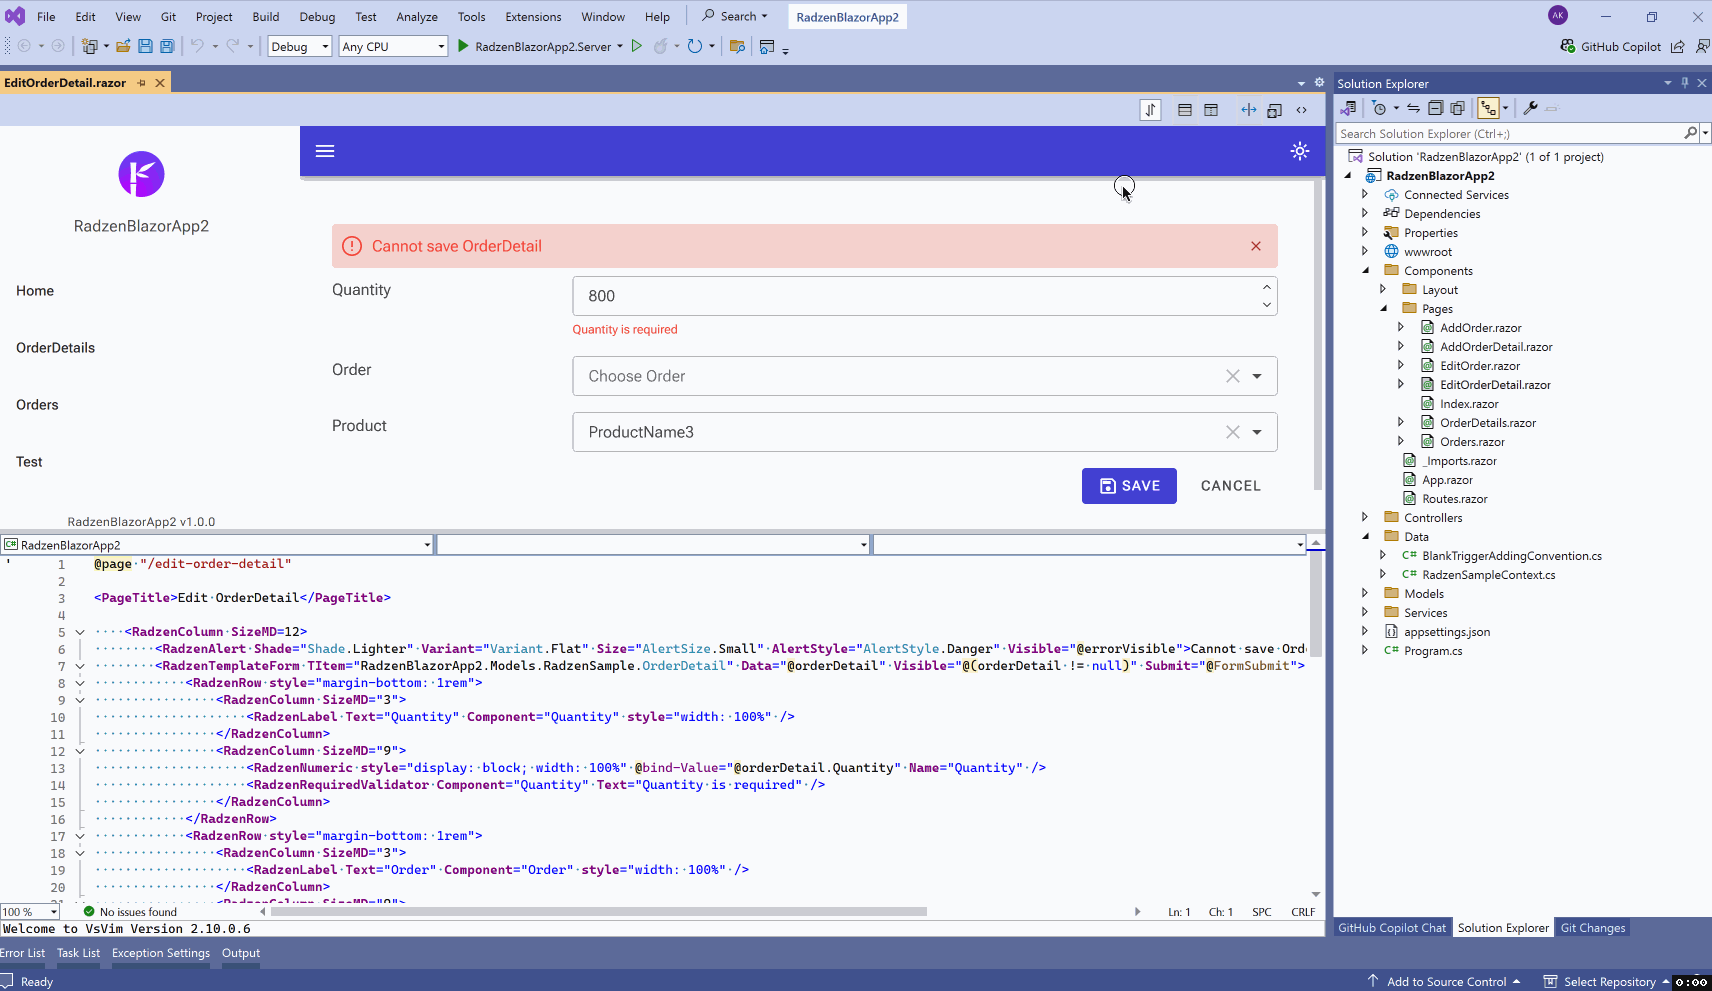Expand the Models folder
The image size is (1712, 991).
pyautogui.click(x=1365, y=594)
